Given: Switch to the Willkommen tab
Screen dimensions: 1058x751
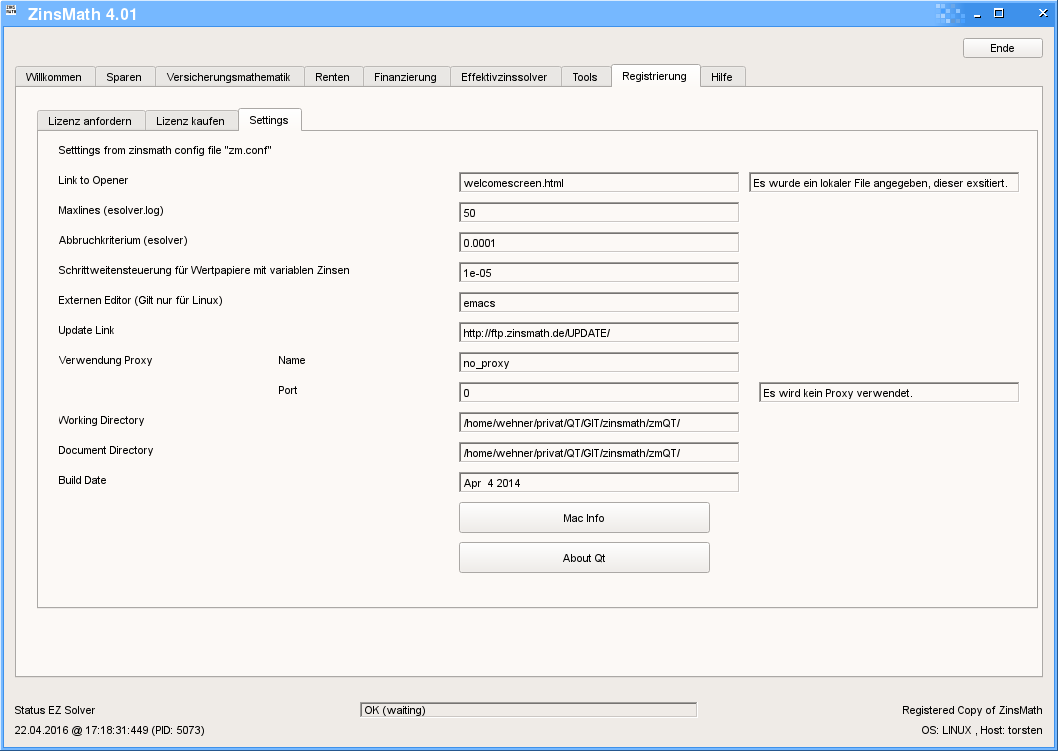Looking at the screenshot, I should (54, 77).
